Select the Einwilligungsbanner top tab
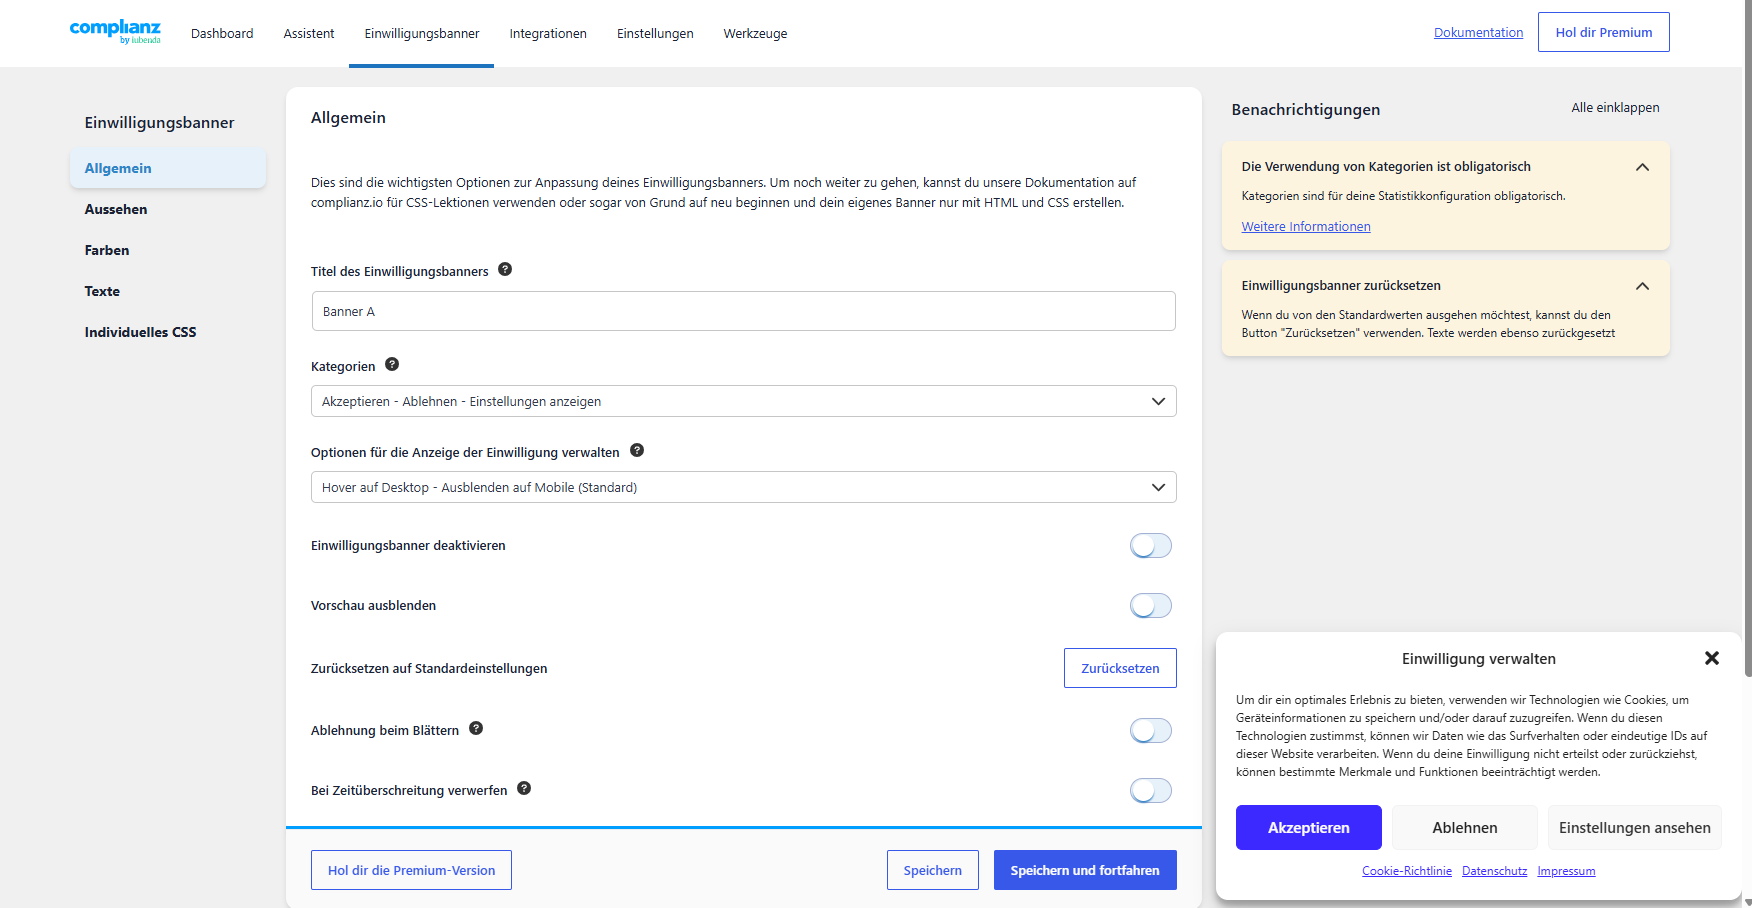 coord(422,34)
